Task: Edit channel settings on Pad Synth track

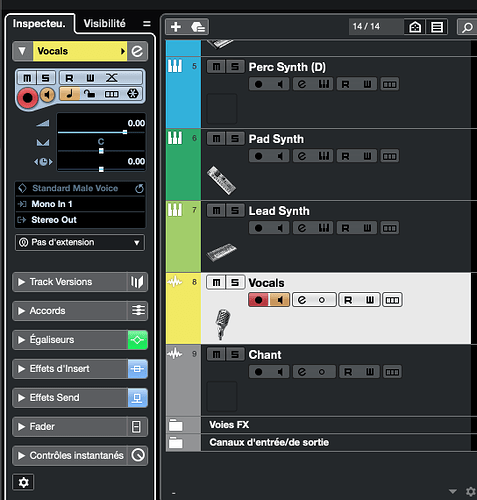Action: click(302, 156)
